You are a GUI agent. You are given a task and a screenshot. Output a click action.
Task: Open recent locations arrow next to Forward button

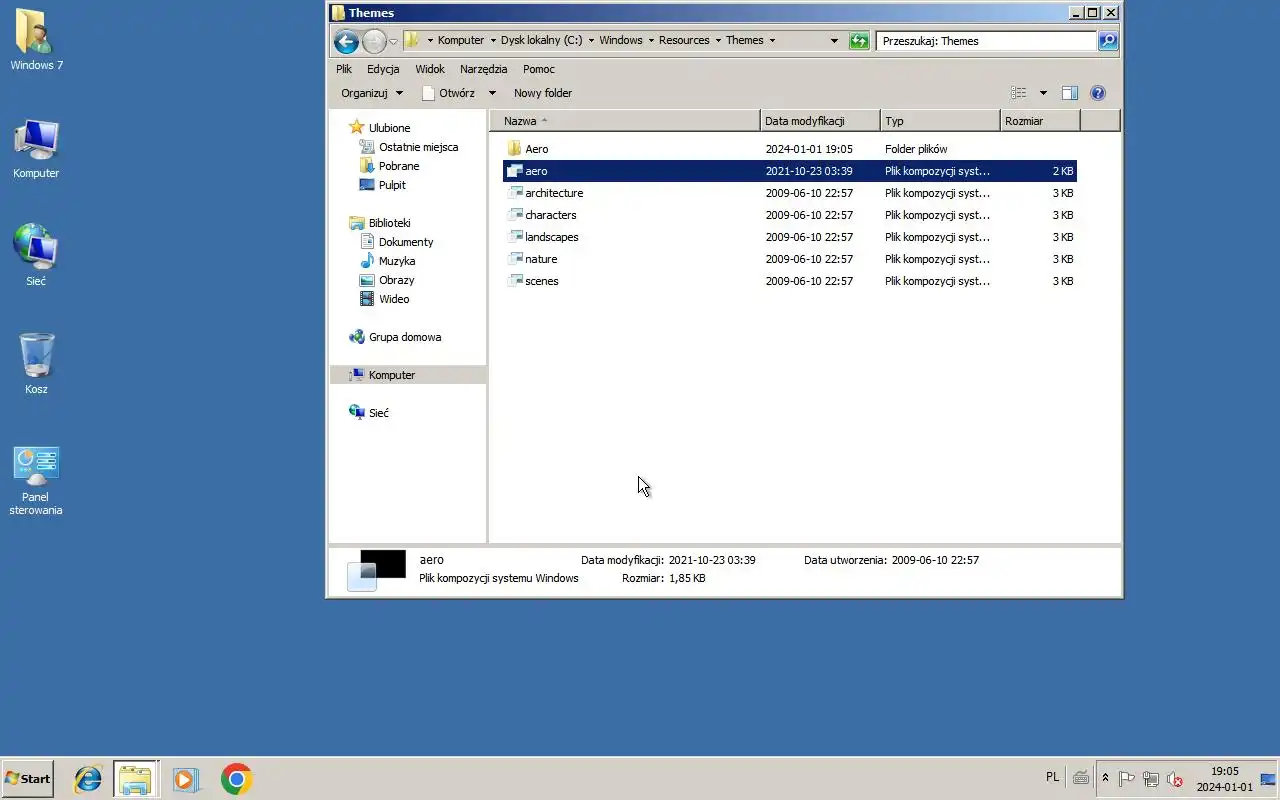click(x=393, y=41)
